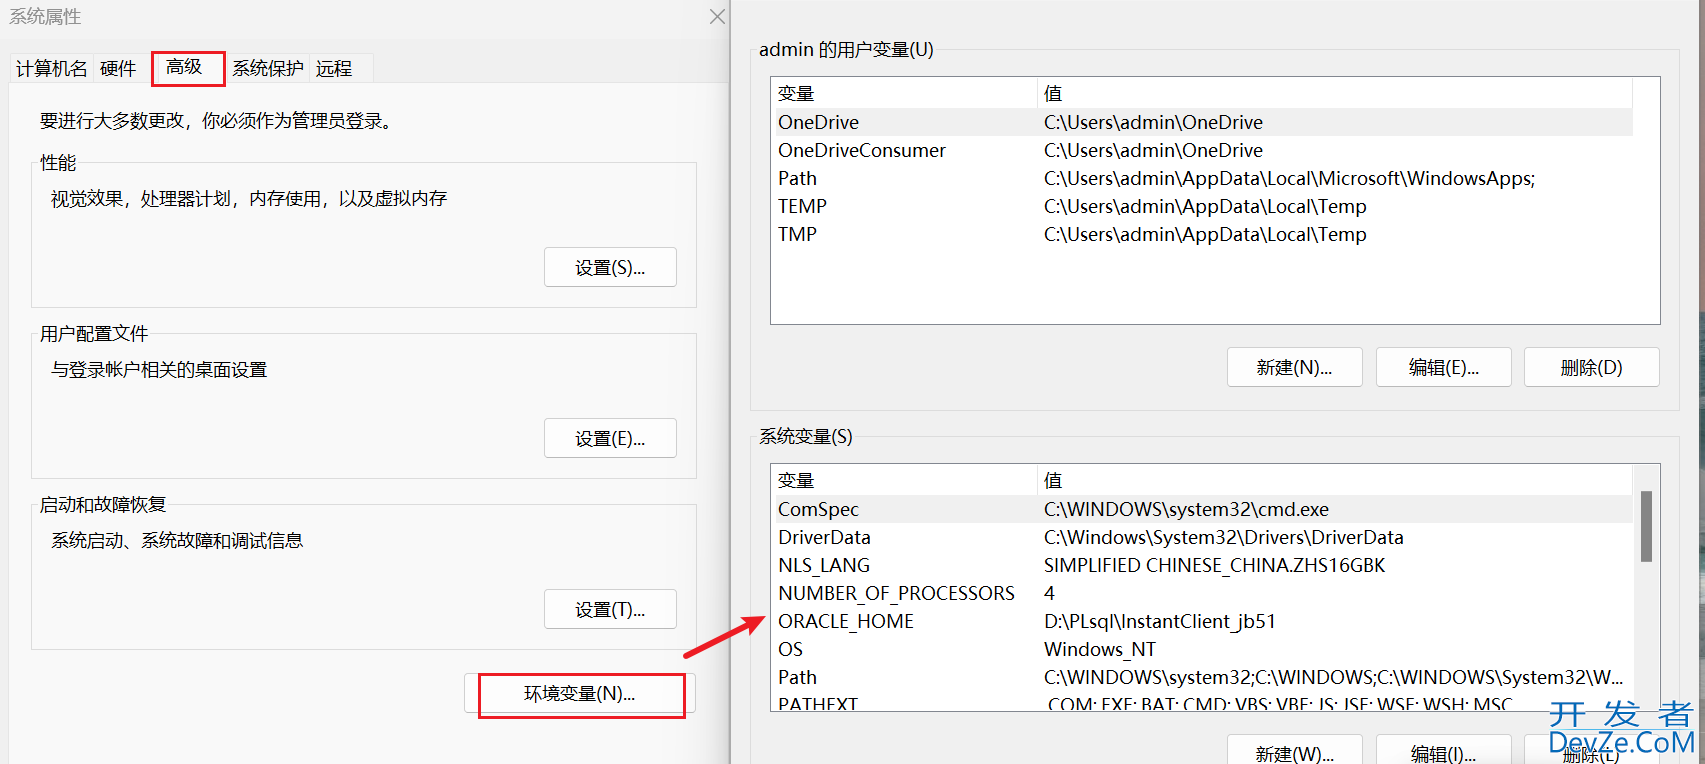Click the 值 column header in user variables
This screenshot has height=764, width=1705.
(x=1335, y=93)
